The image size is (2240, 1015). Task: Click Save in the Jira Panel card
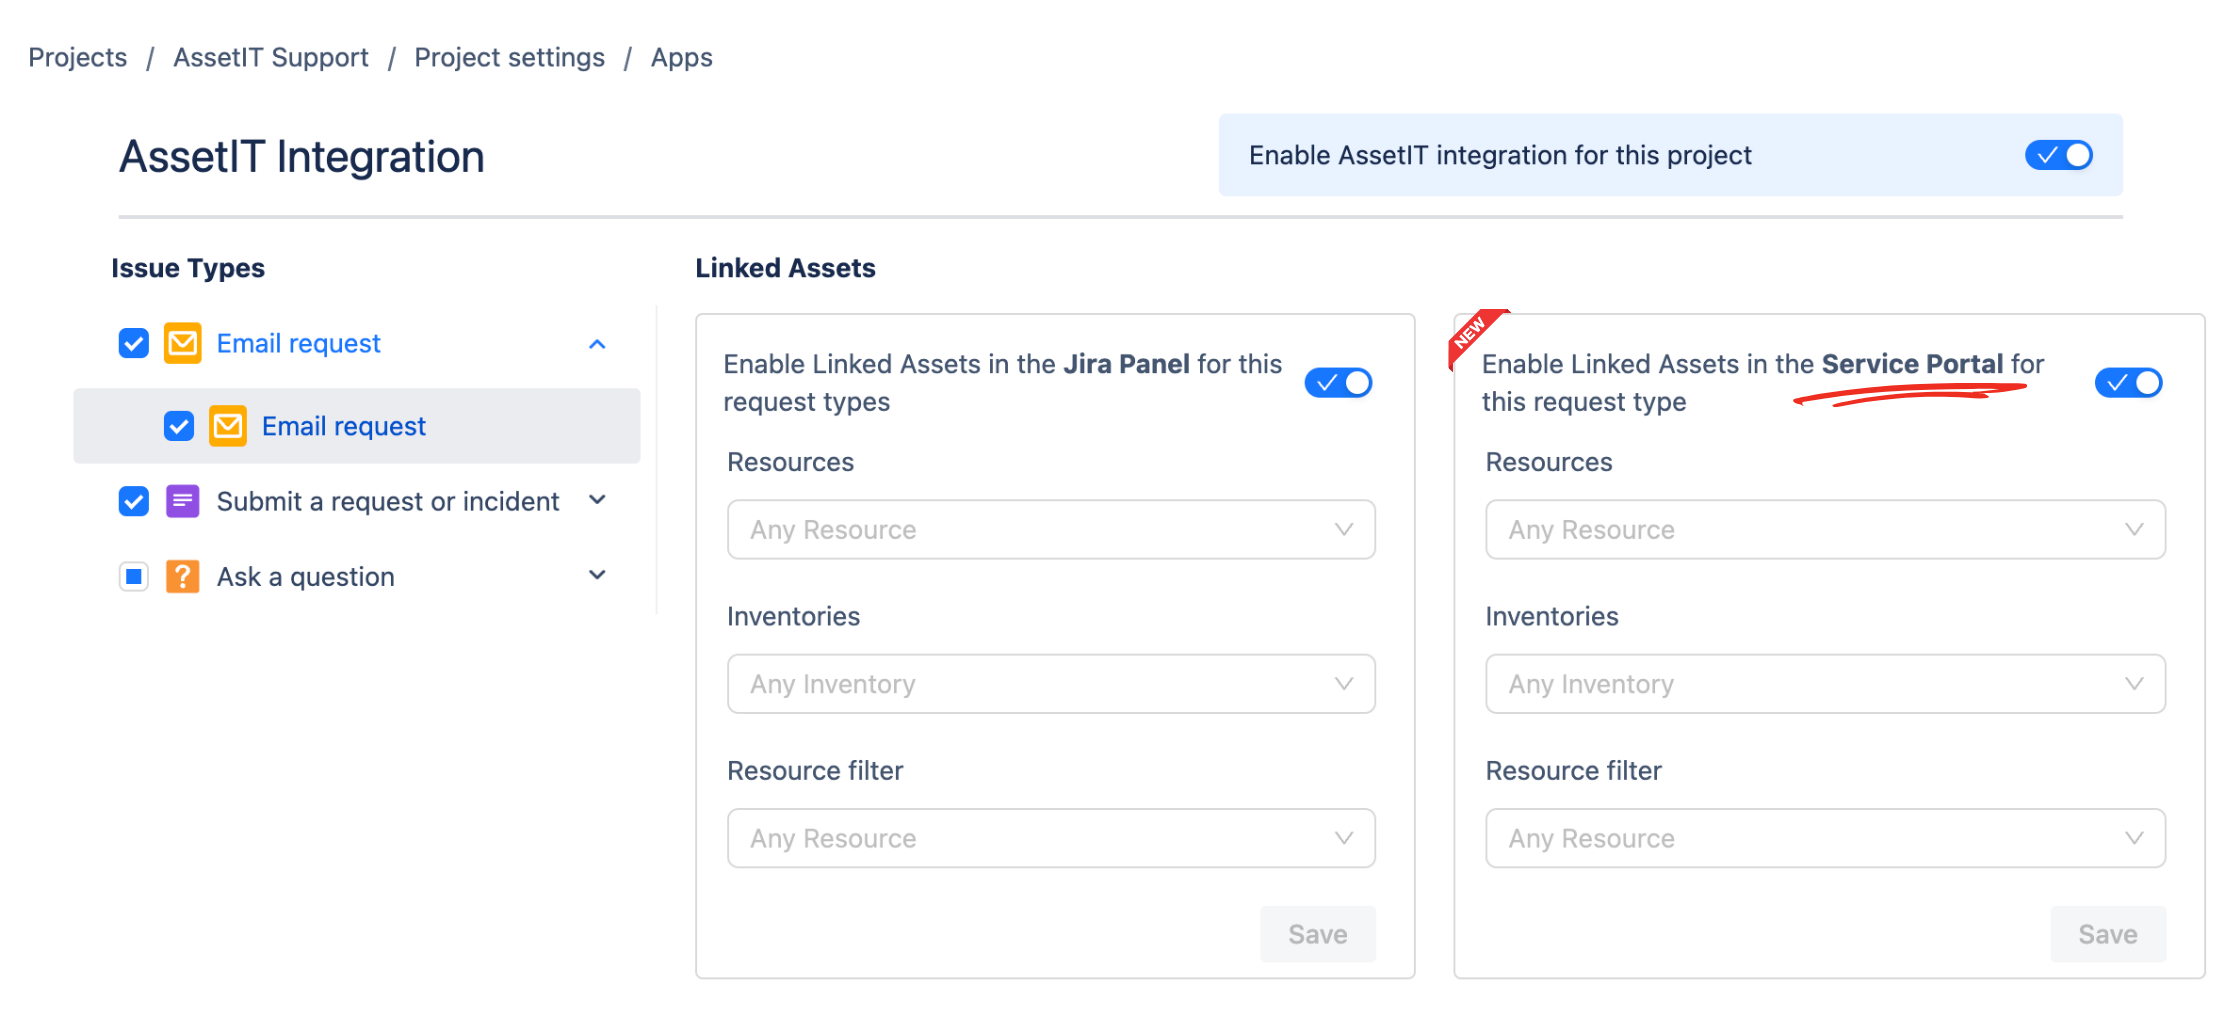[x=1317, y=933]
